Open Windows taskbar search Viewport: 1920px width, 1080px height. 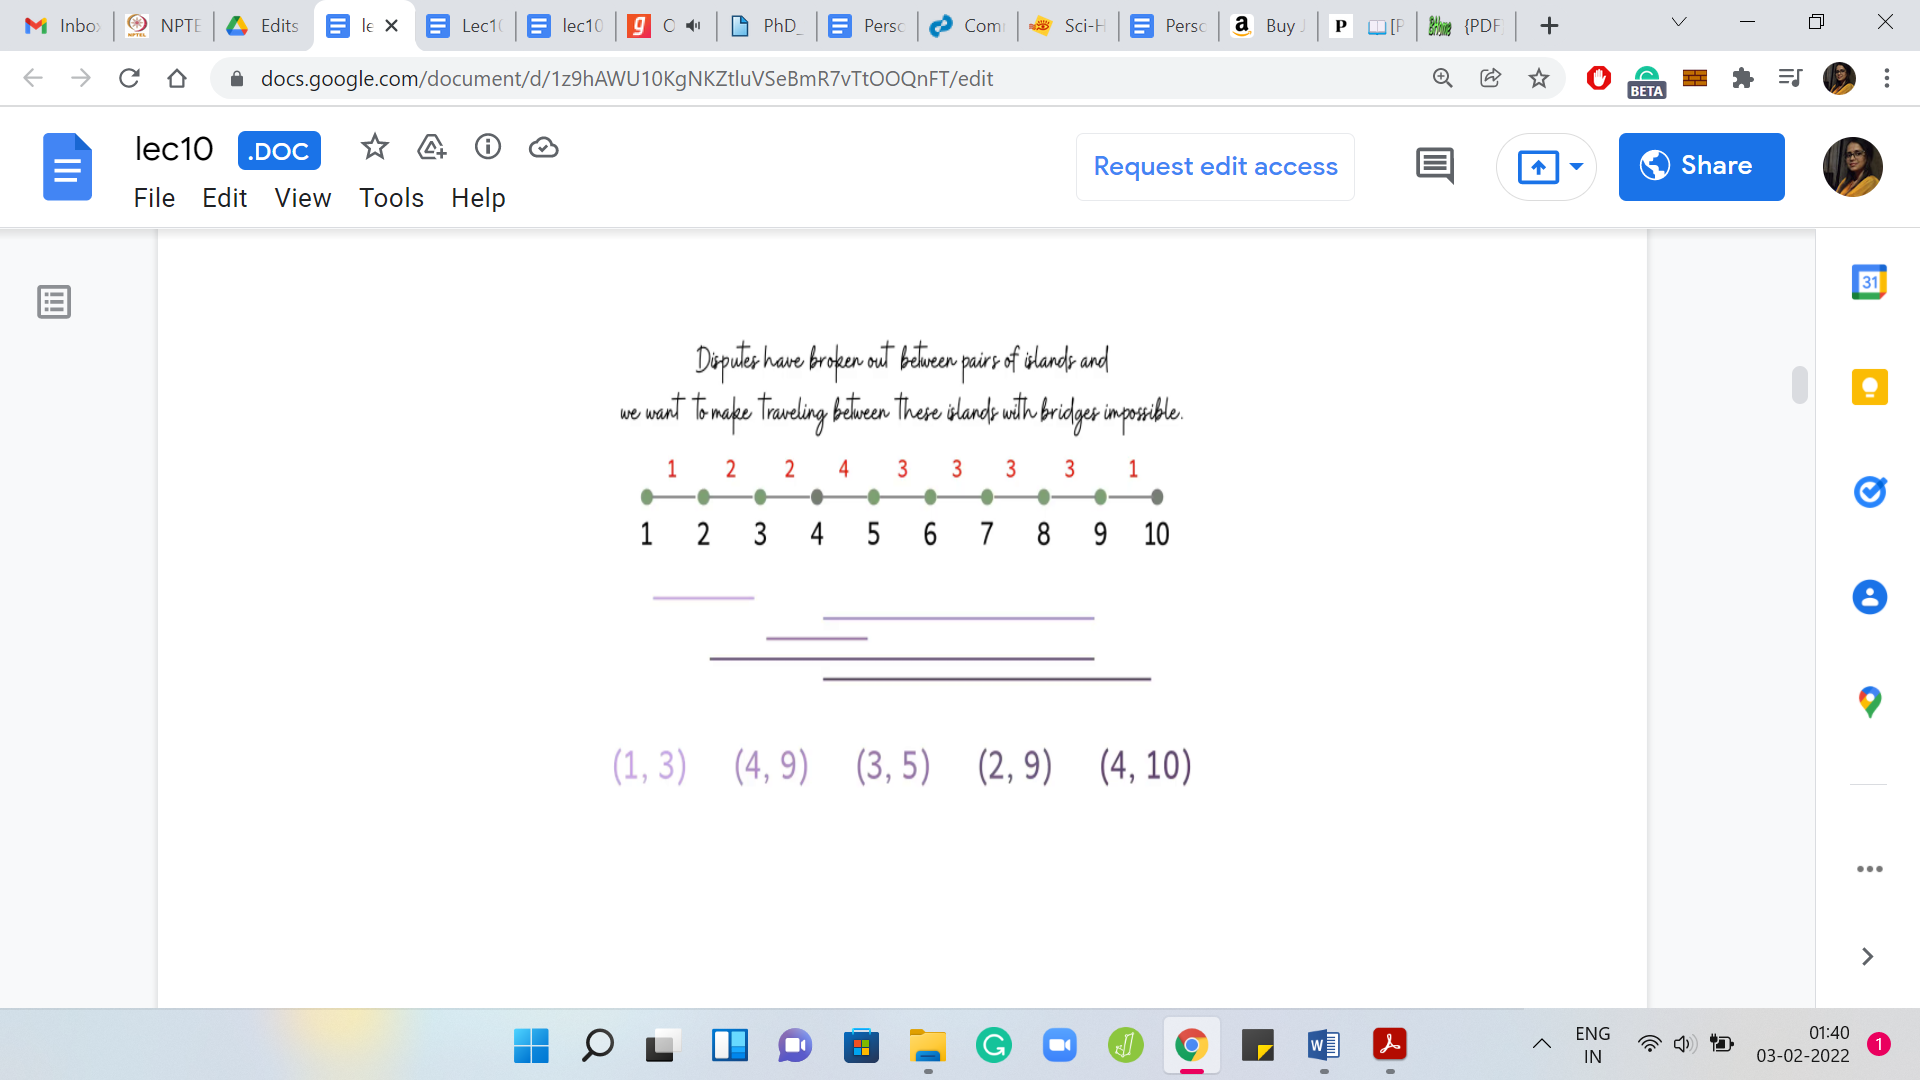tap(597, 1046)
